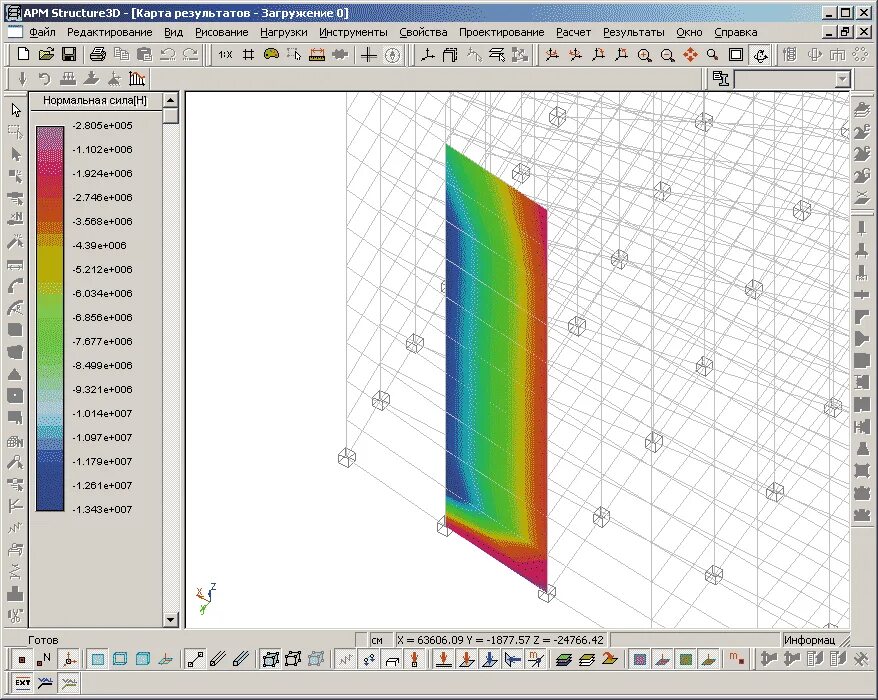The width and height of the screenshot is (878, 700).
Task: Open the Инструменты menu
Action: [x=353, y=32]
